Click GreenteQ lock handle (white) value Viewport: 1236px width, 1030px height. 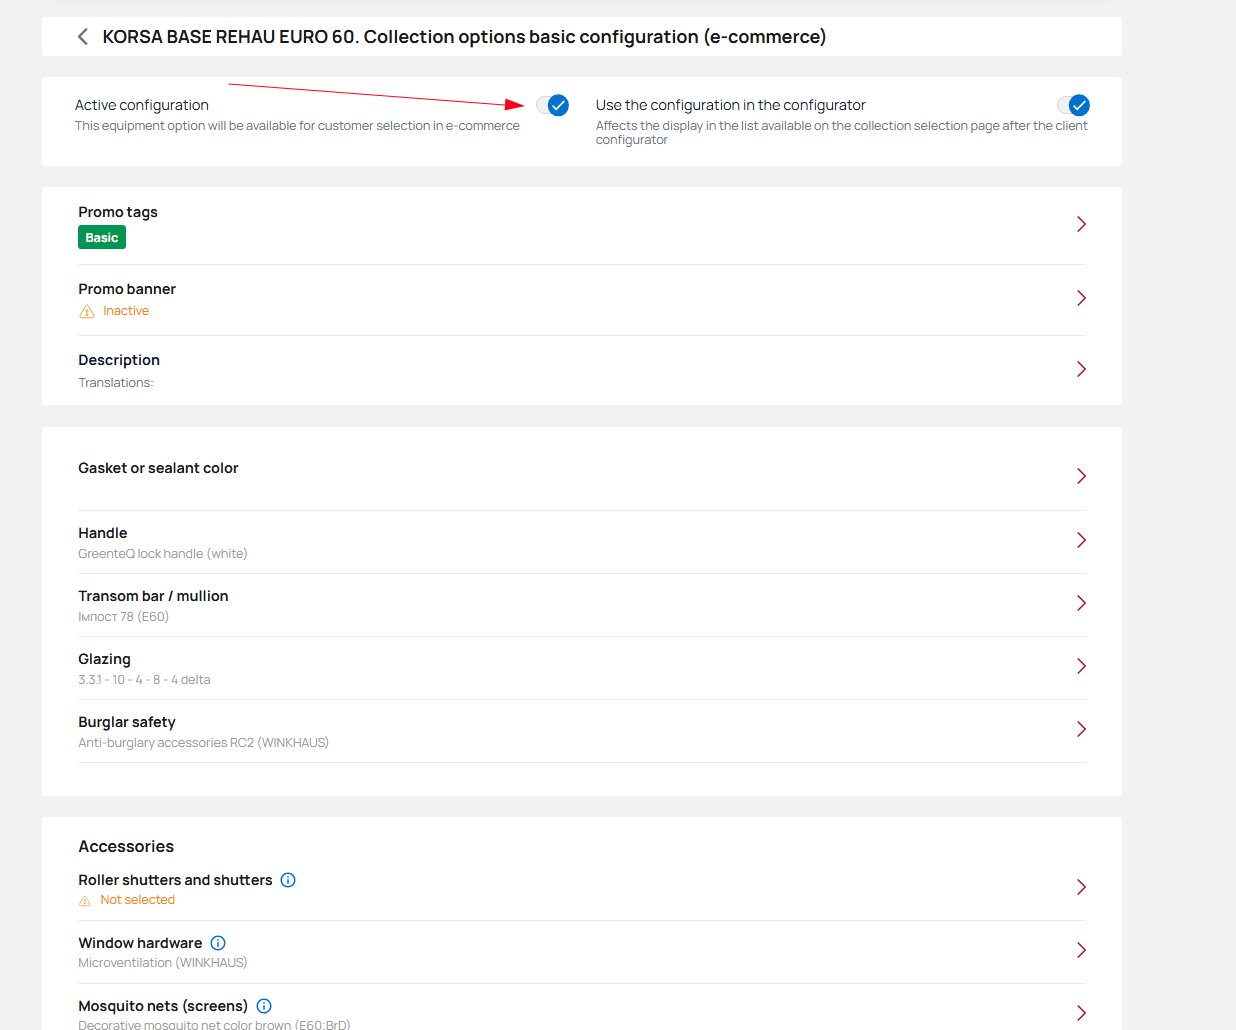tap(163, 554)
